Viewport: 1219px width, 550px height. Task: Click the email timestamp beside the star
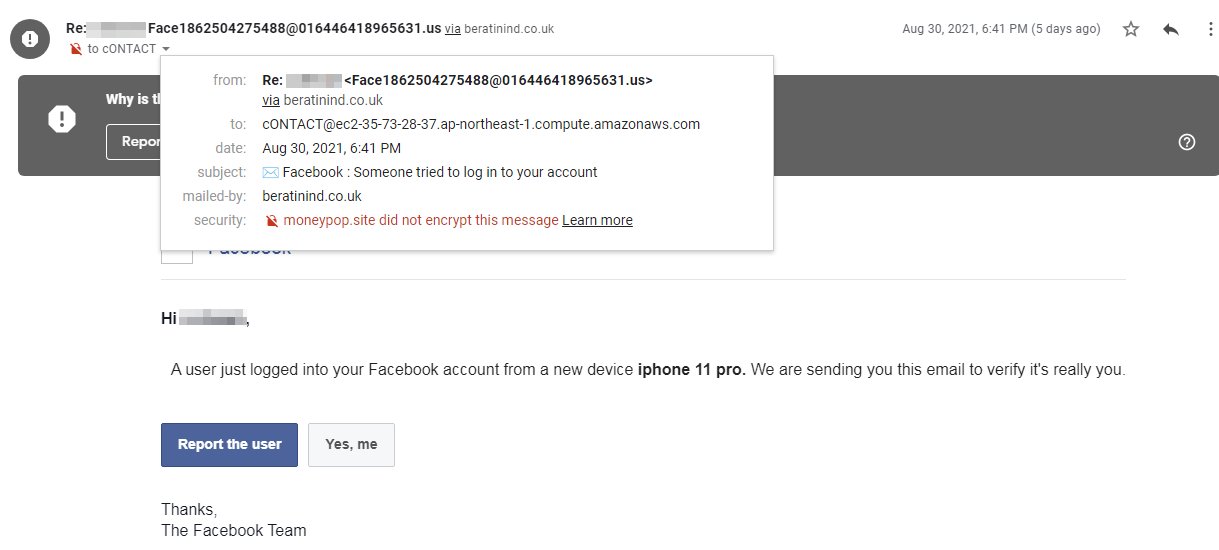[1001, 29]
